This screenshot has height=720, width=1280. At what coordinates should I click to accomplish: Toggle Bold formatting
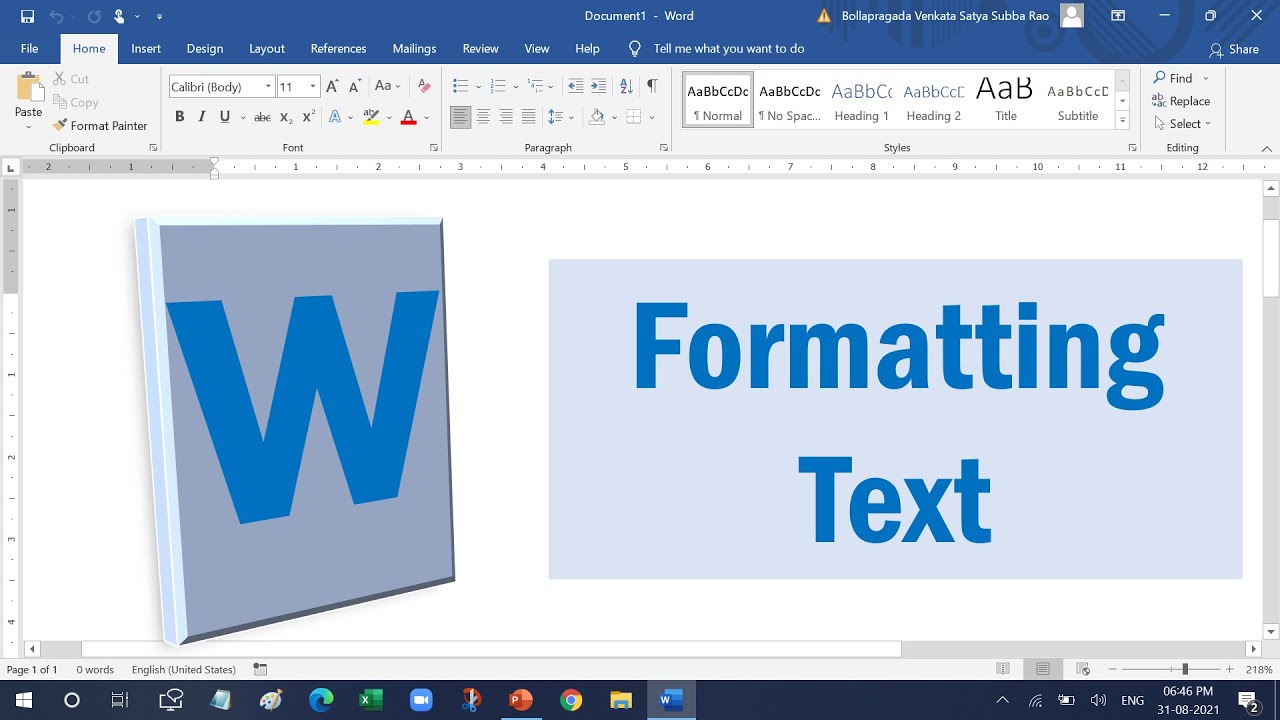179,117
